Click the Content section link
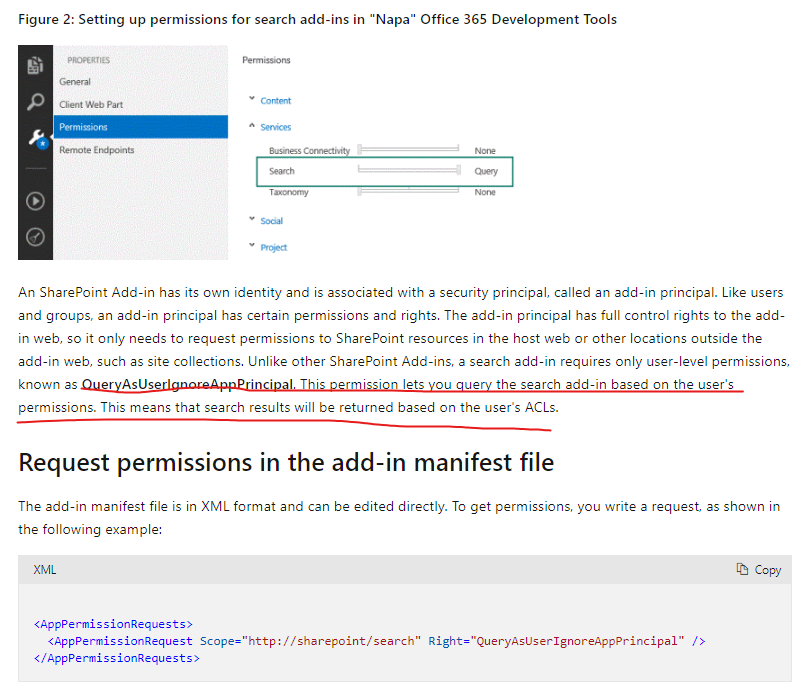This screenshot has width=807, height=687. pyautogui.click(x=275, y=101)
